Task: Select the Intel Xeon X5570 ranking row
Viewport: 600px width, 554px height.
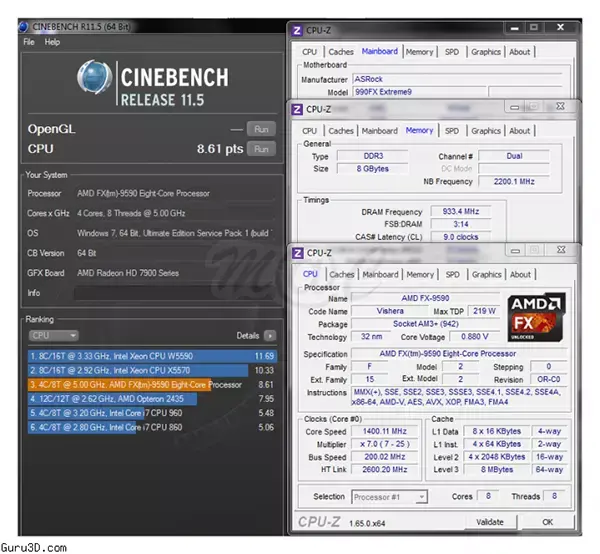Action: point(152,370)
